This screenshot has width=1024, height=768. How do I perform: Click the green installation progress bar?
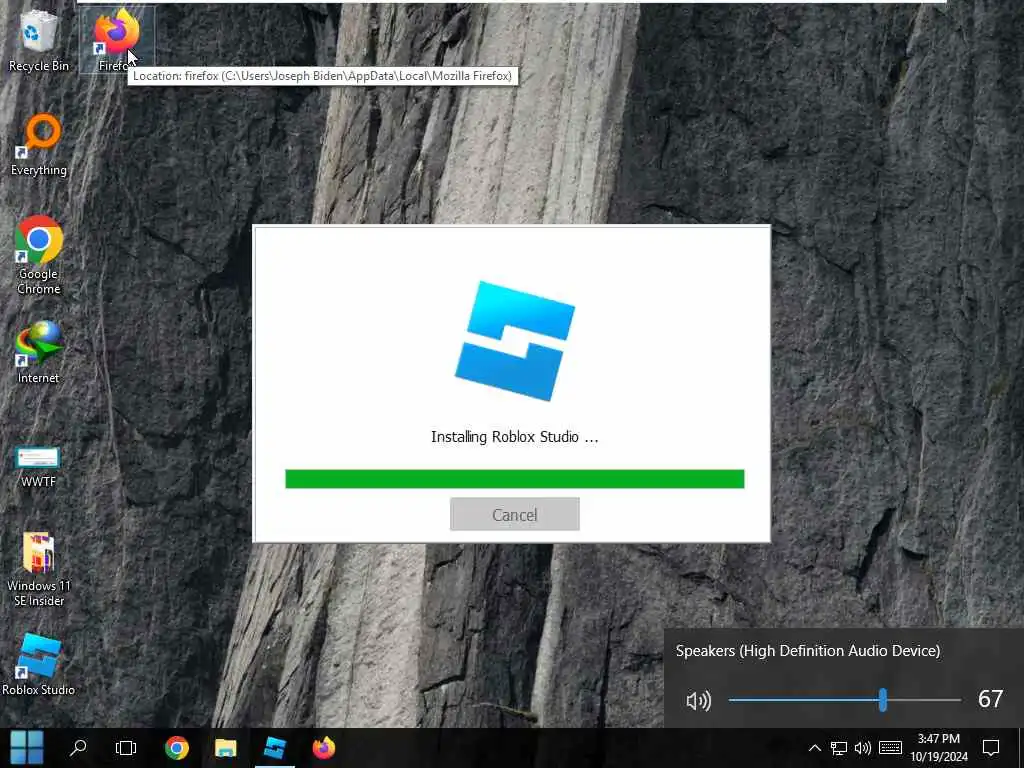point(515,479)
